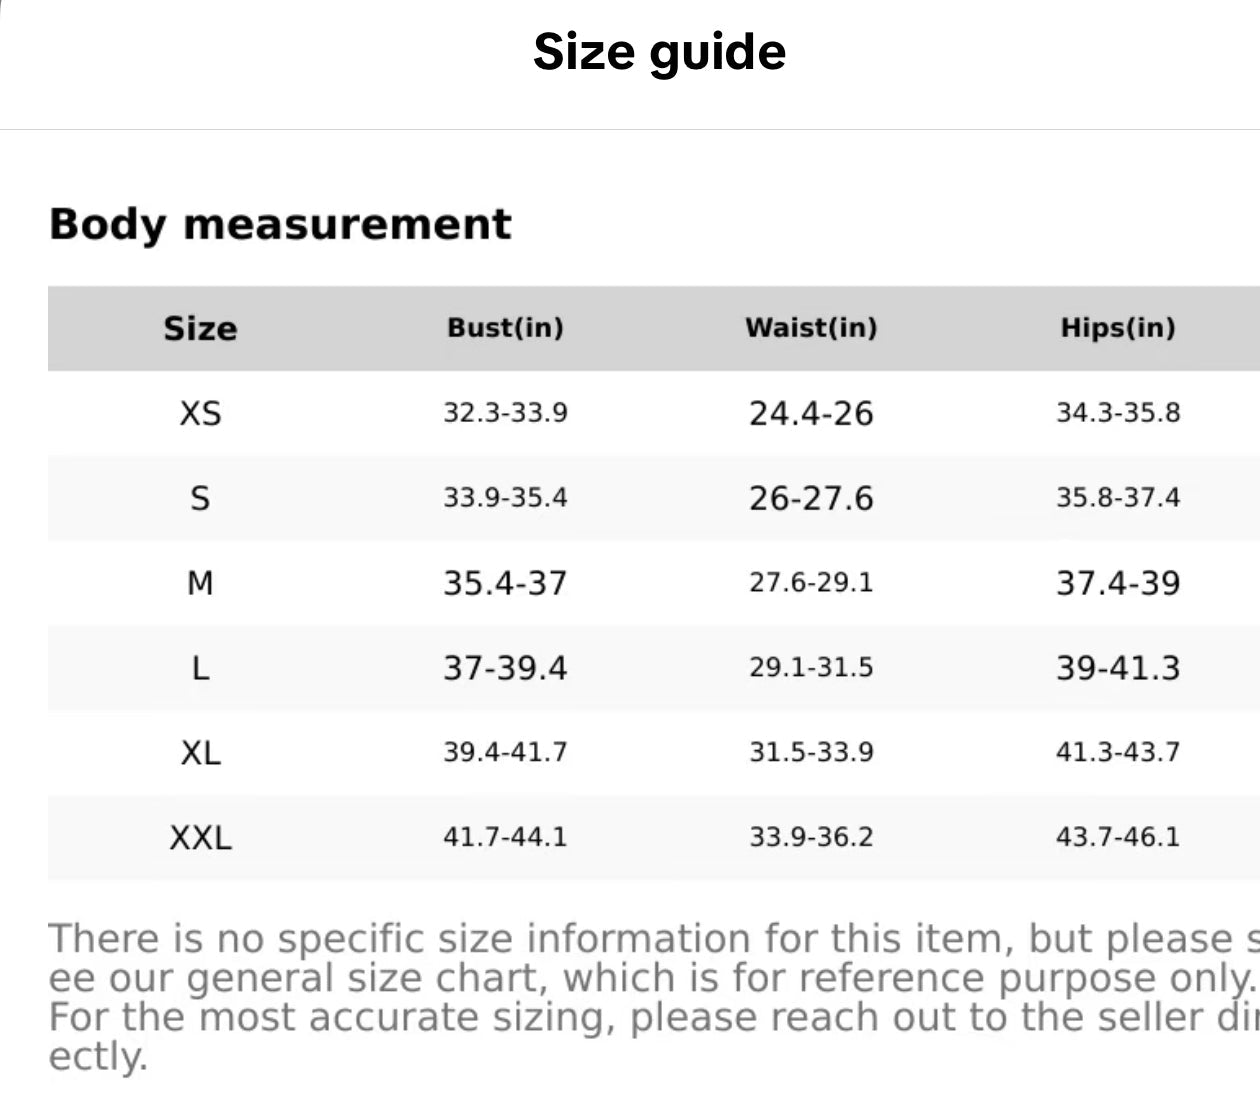The width and height of the screenshot is (1260, 1114).
Task: Click the XL size row label
Action: point(200,752)
